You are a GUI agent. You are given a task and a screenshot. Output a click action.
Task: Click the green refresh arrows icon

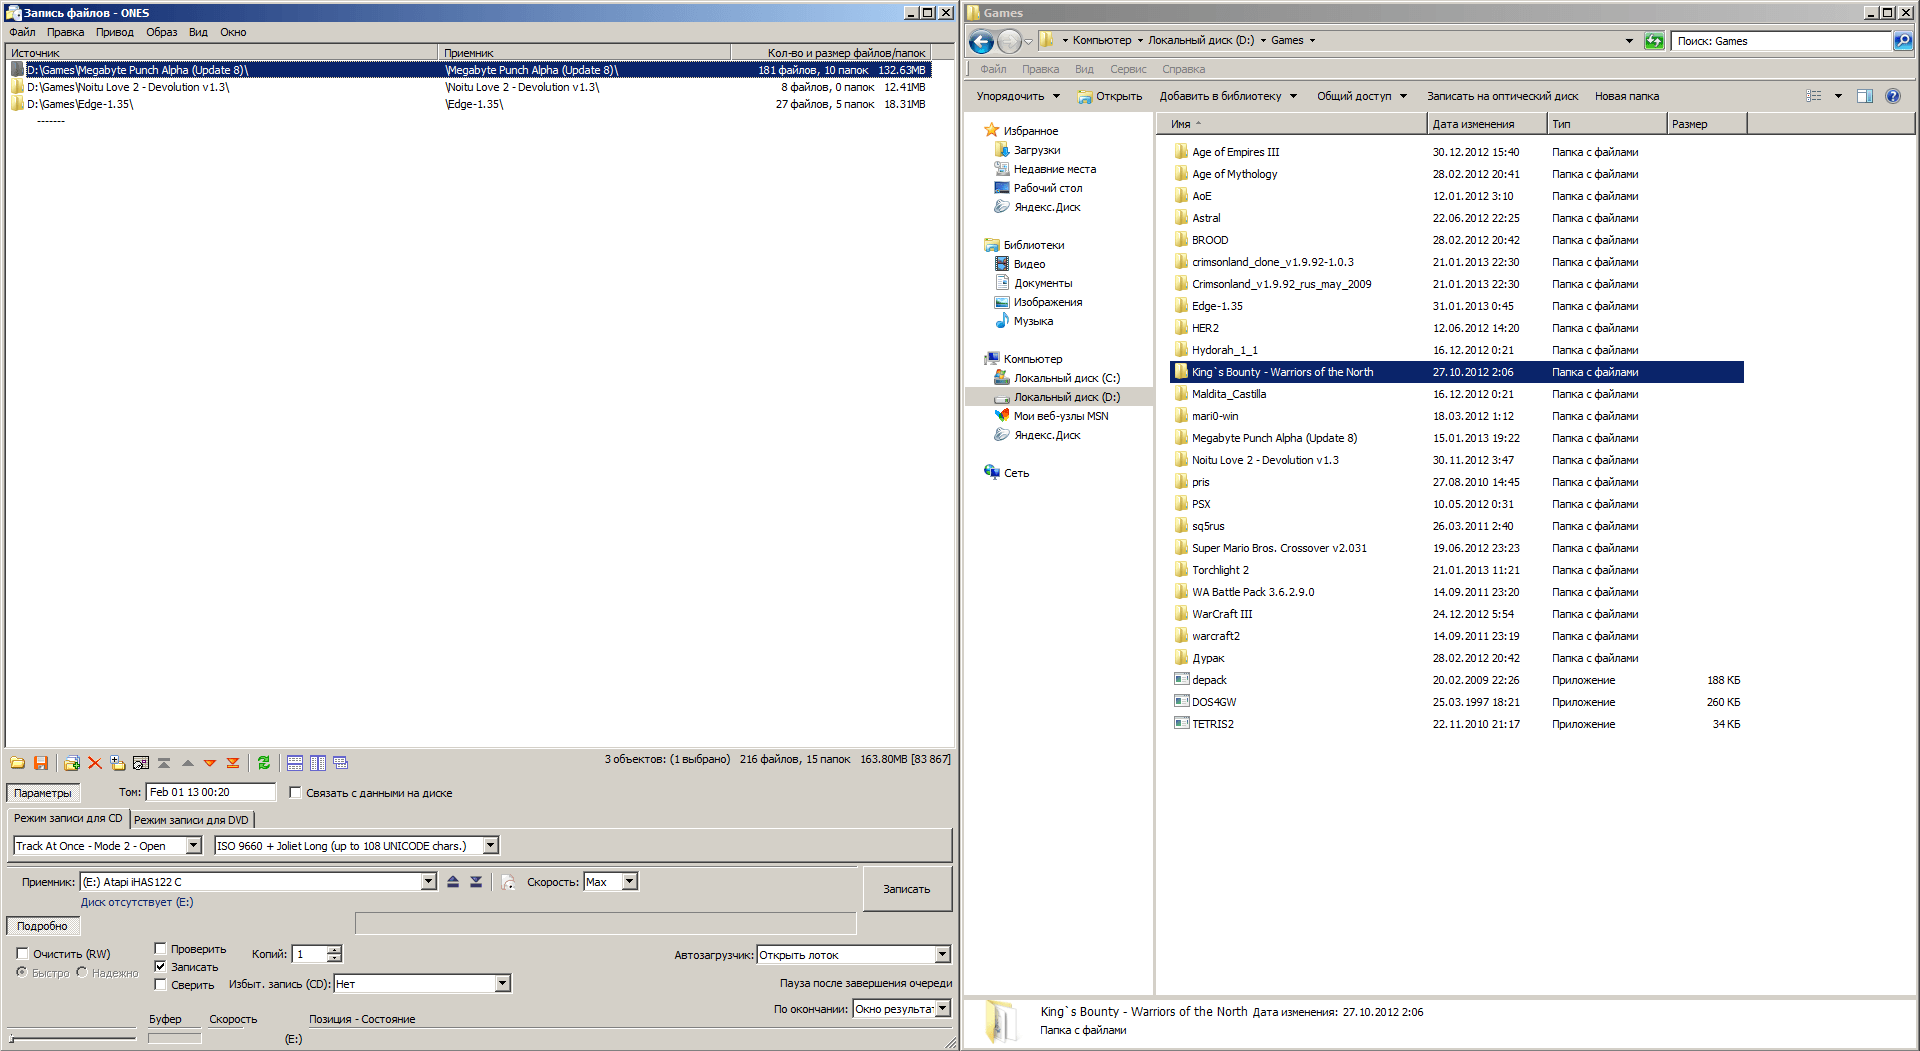(264, 763)
